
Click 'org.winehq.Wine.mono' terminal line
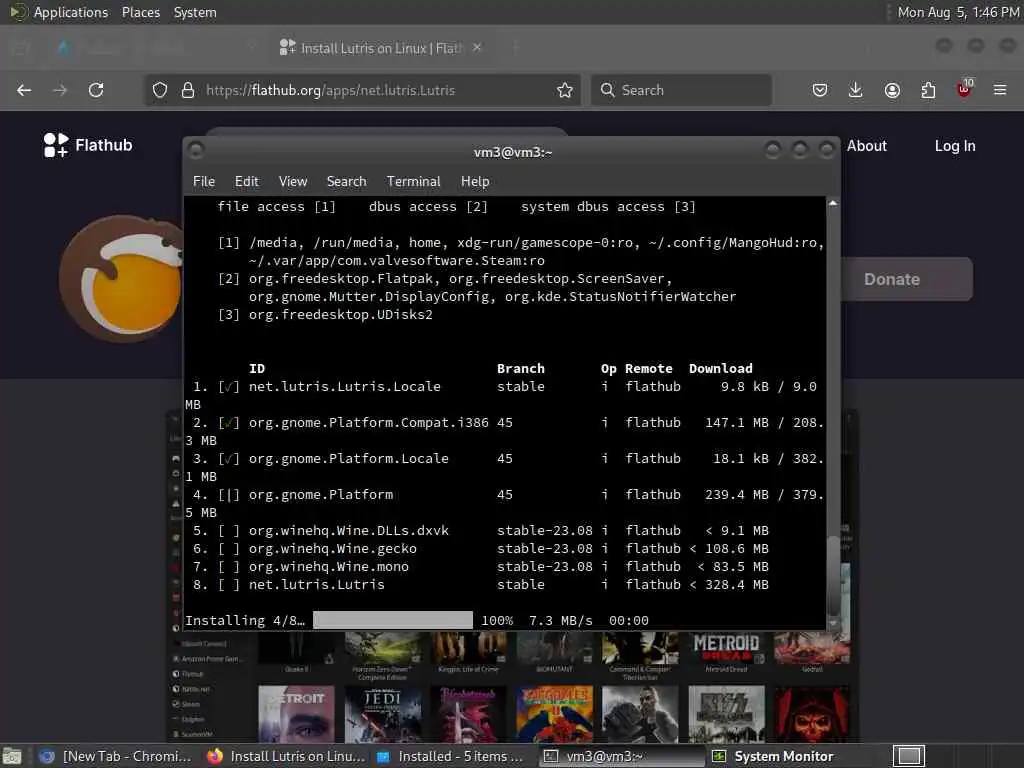coord(328,566)
